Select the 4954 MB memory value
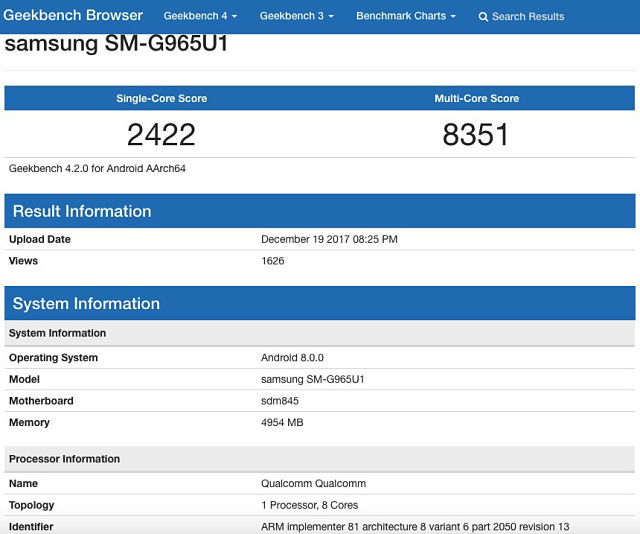The width and height of the screenshot is (640, 534). [282, 423]
